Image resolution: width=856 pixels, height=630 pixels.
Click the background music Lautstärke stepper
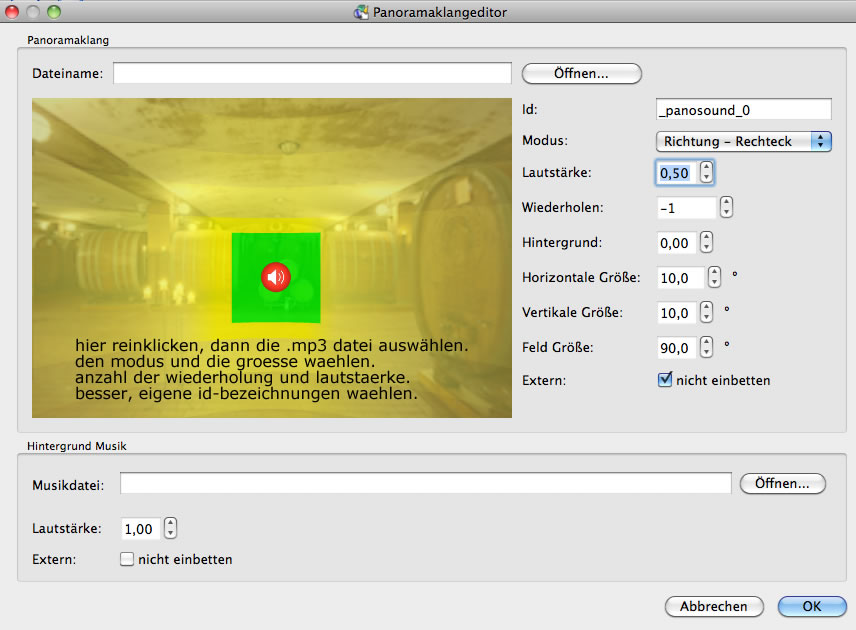170,528
